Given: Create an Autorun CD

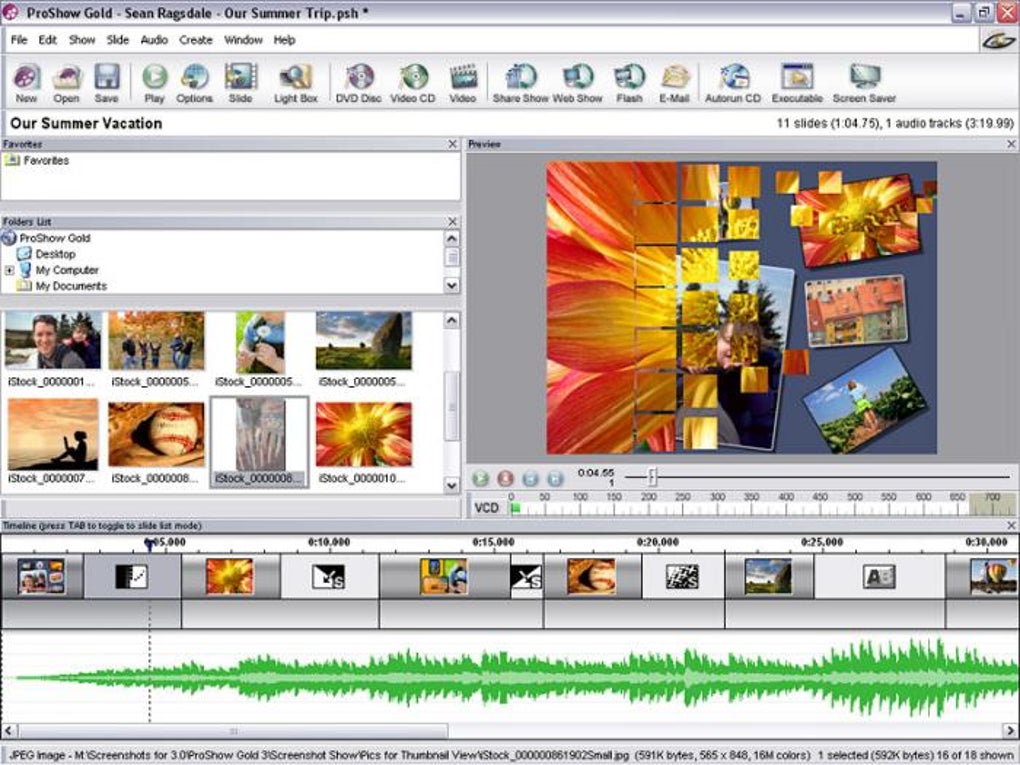Looking at the screenshot, I should [x=733, y=83].
